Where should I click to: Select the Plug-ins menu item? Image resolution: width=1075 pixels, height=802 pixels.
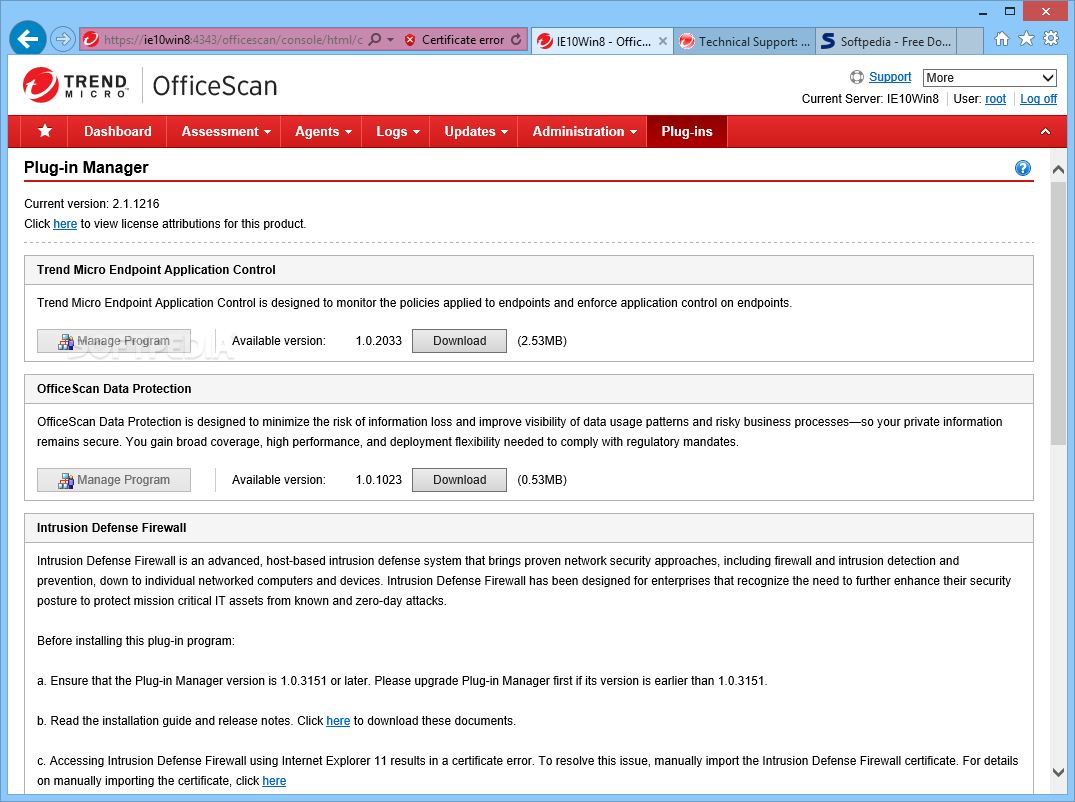pos(686,132)
